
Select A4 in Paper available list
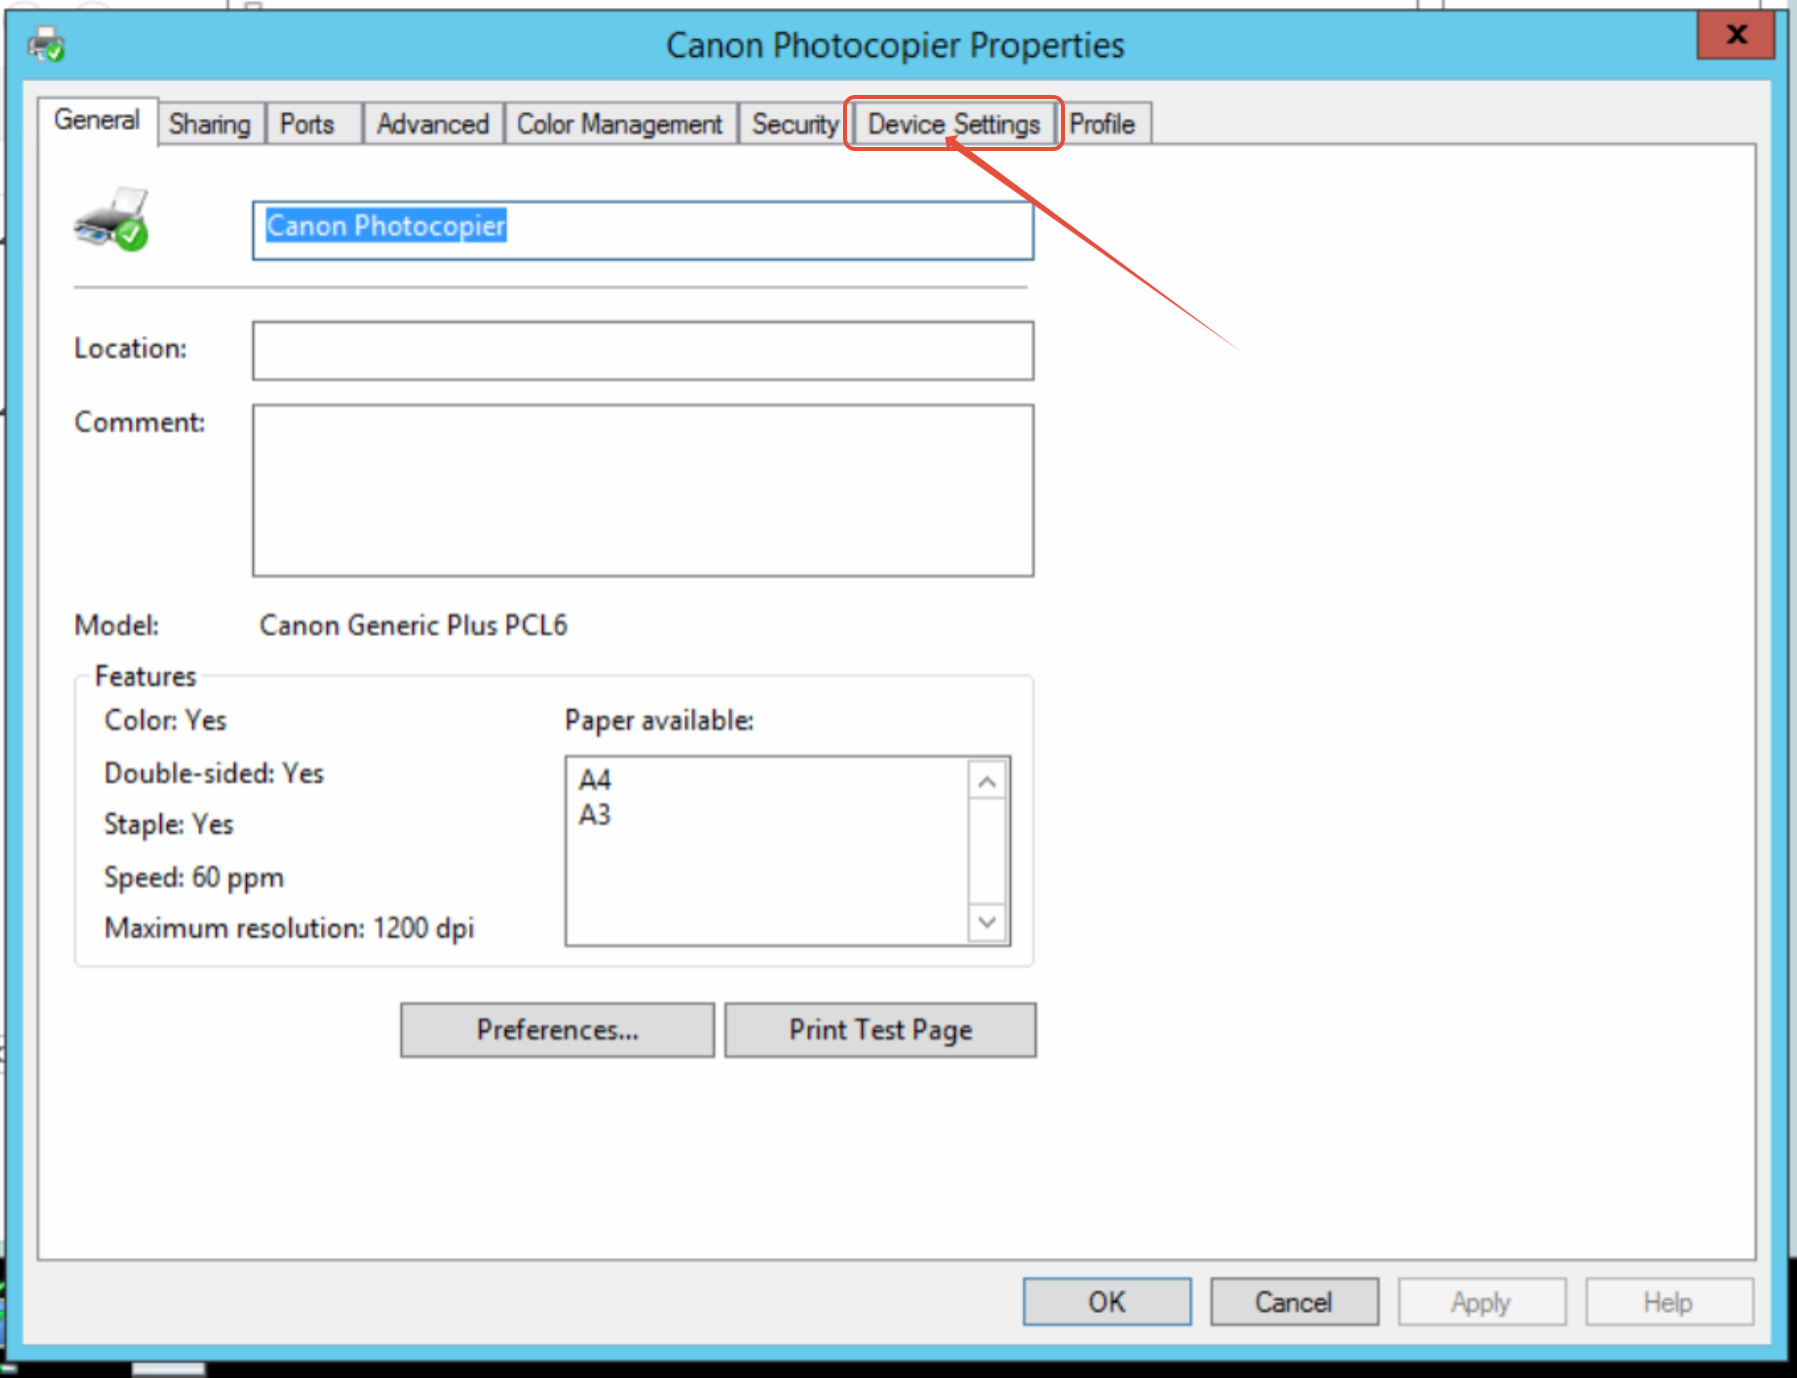595,779
